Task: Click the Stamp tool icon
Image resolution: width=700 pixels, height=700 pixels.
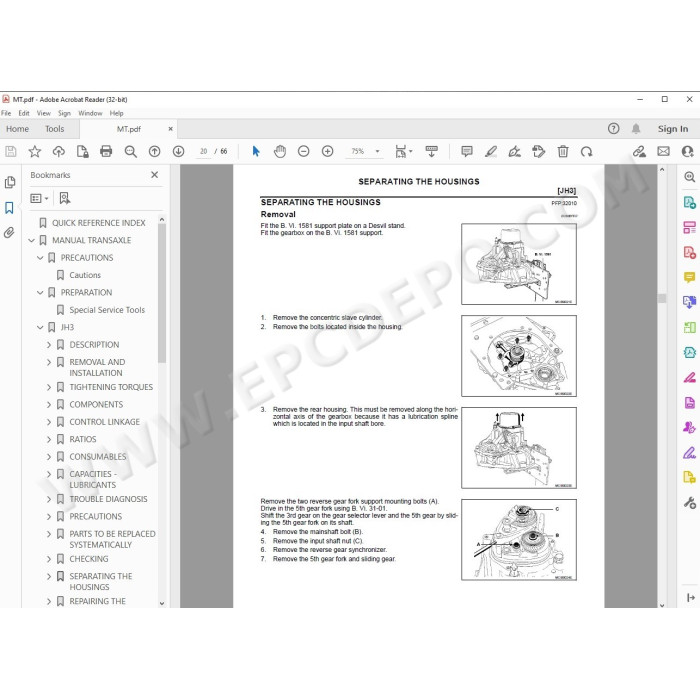Action: pos(539,151)
